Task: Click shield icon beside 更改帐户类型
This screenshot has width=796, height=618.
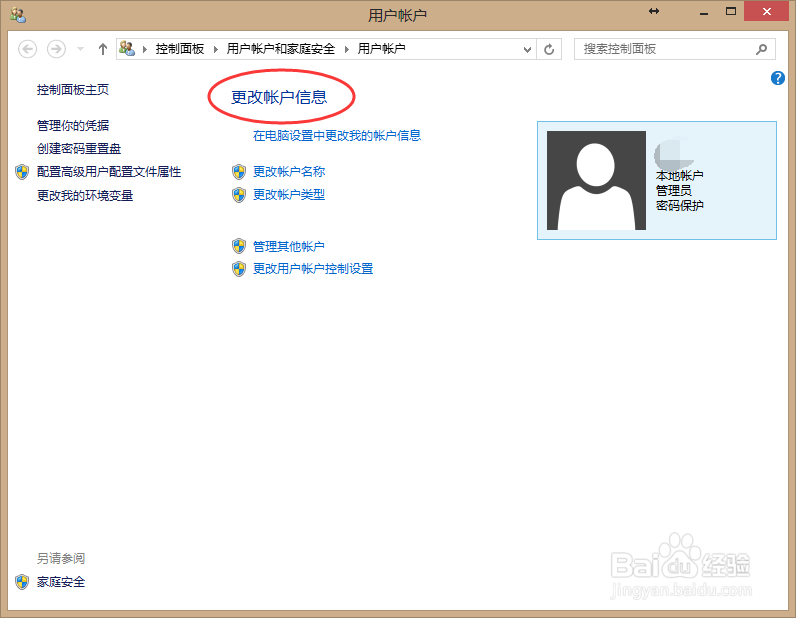Action: (x=239, y=195)
